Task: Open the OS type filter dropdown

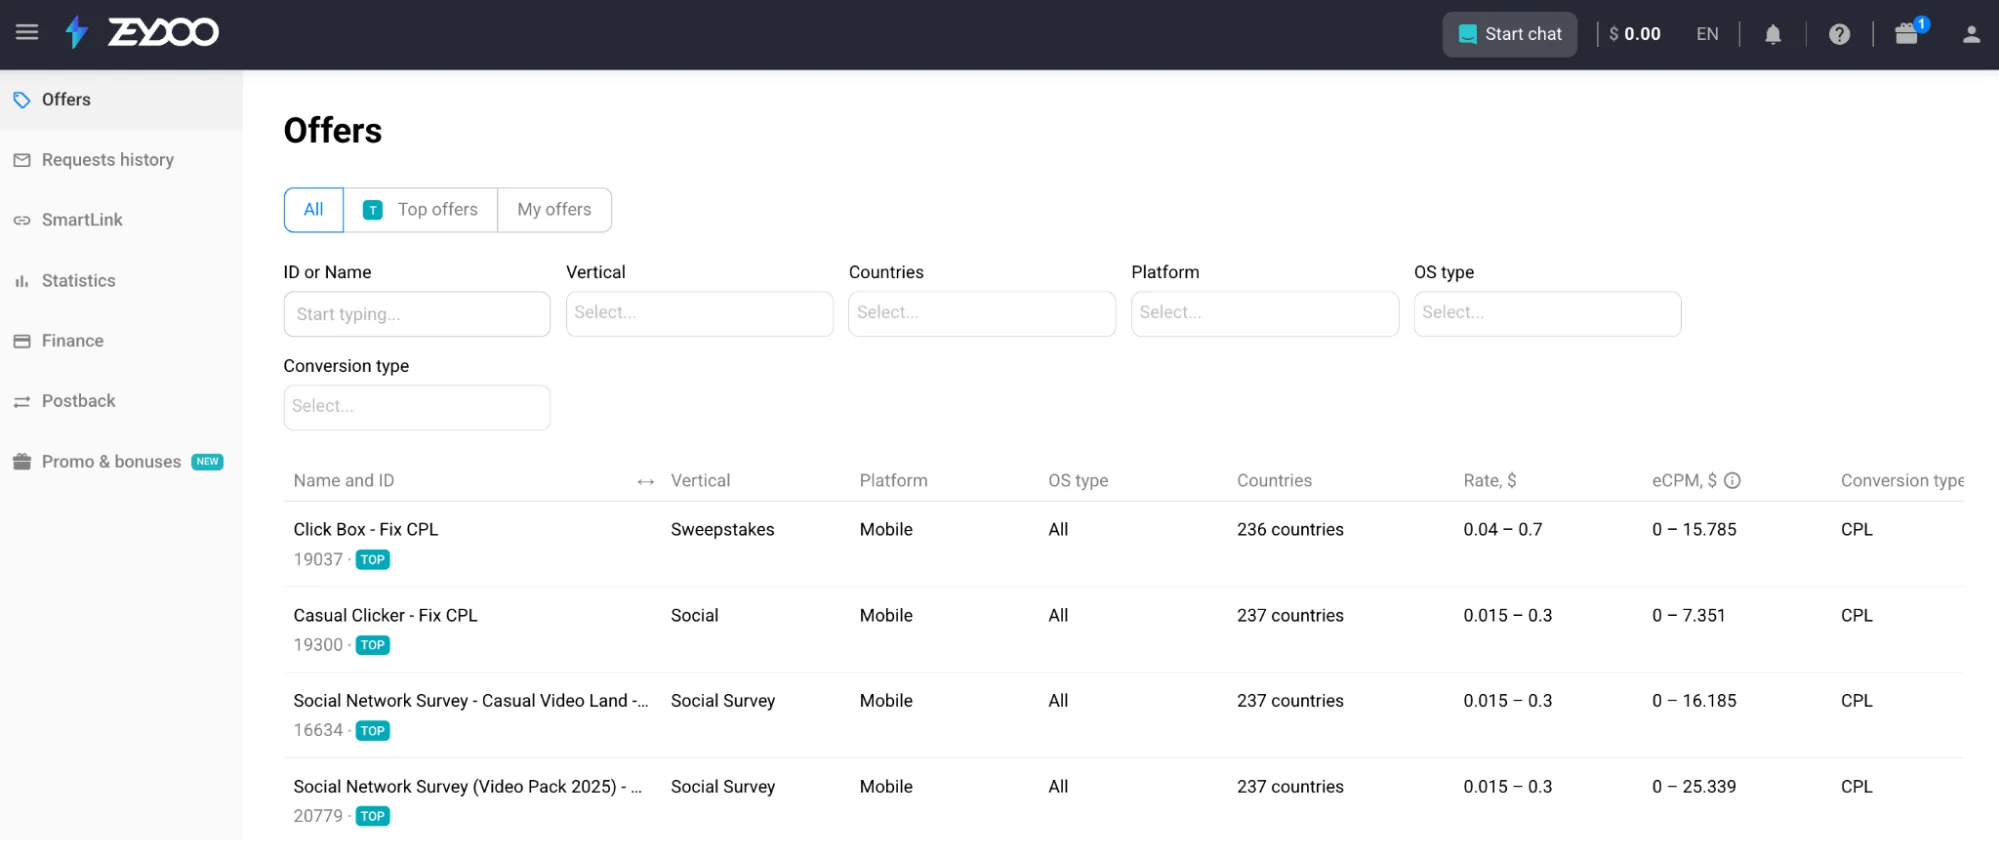Action: pyautogui.click(x=1546, y=314)
